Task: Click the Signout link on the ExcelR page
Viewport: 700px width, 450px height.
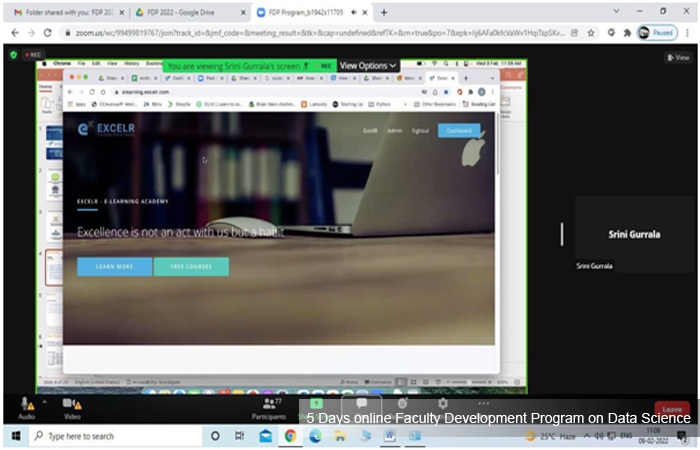Action: click(x=420, y=130)
